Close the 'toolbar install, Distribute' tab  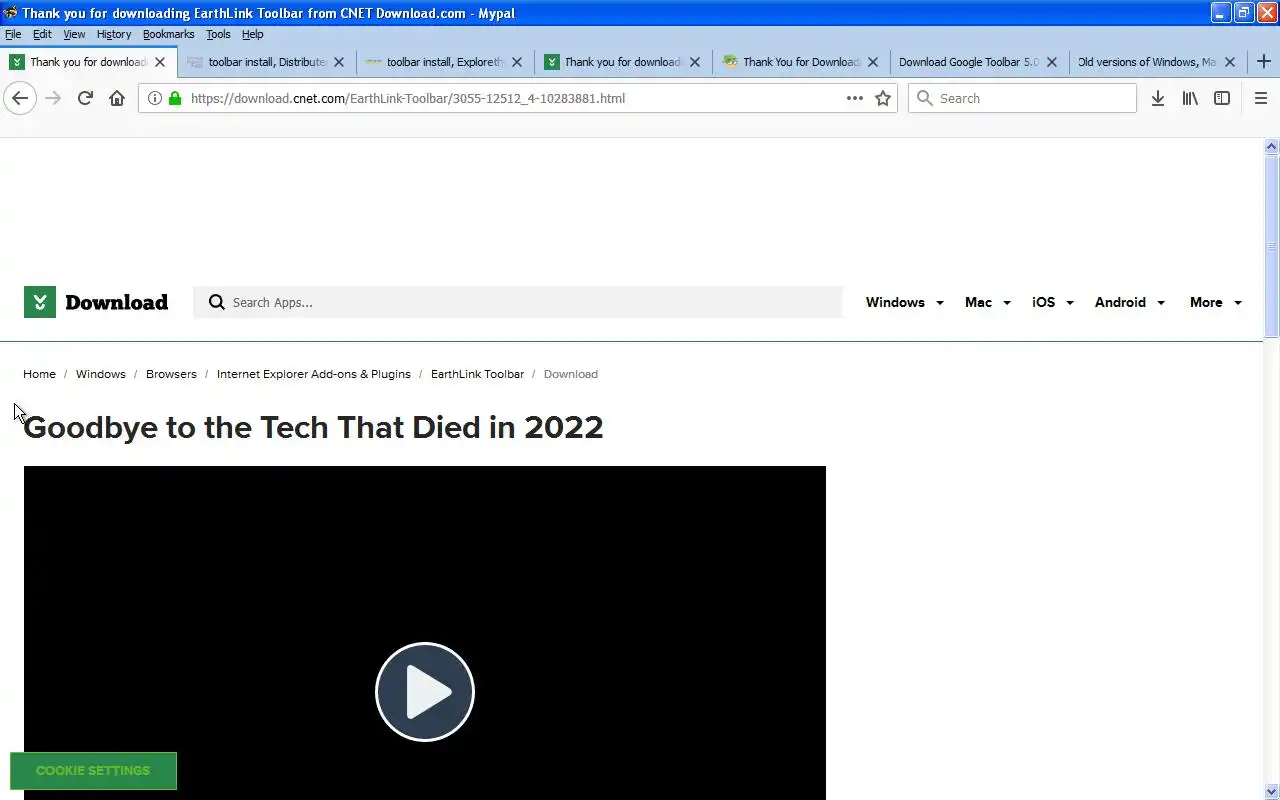pyautogui.click(x=338, y=62)
